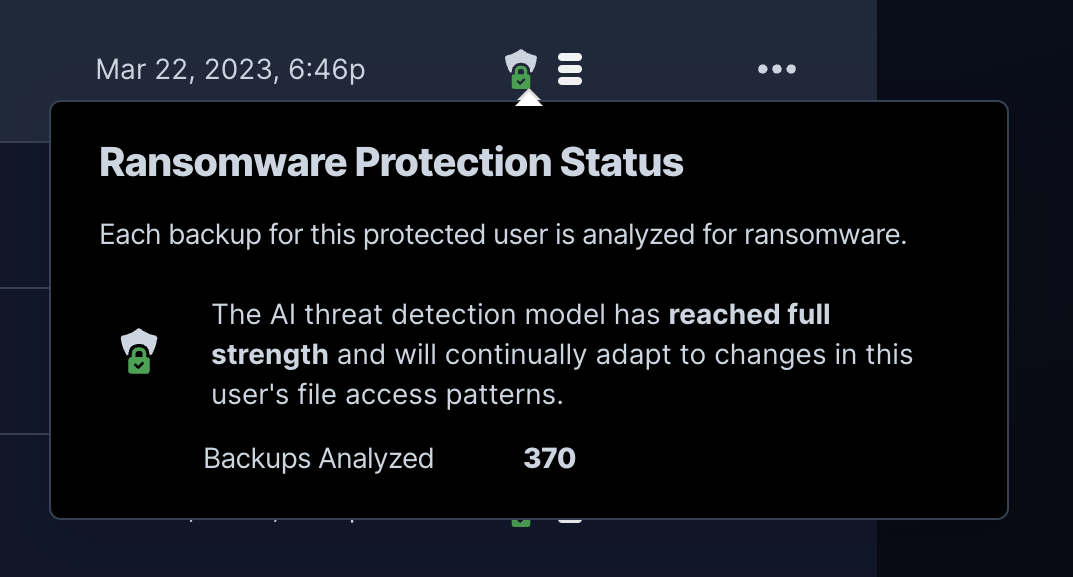Click the shield-lock ransomware icon beside the timestamp
Screen dimensions: 1073x577
521,69
